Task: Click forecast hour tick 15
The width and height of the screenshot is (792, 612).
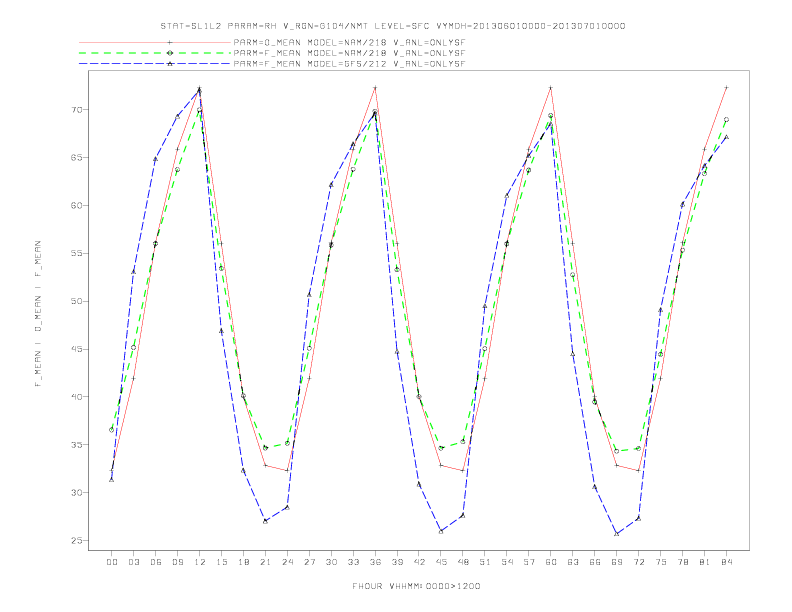Action: 221,562
